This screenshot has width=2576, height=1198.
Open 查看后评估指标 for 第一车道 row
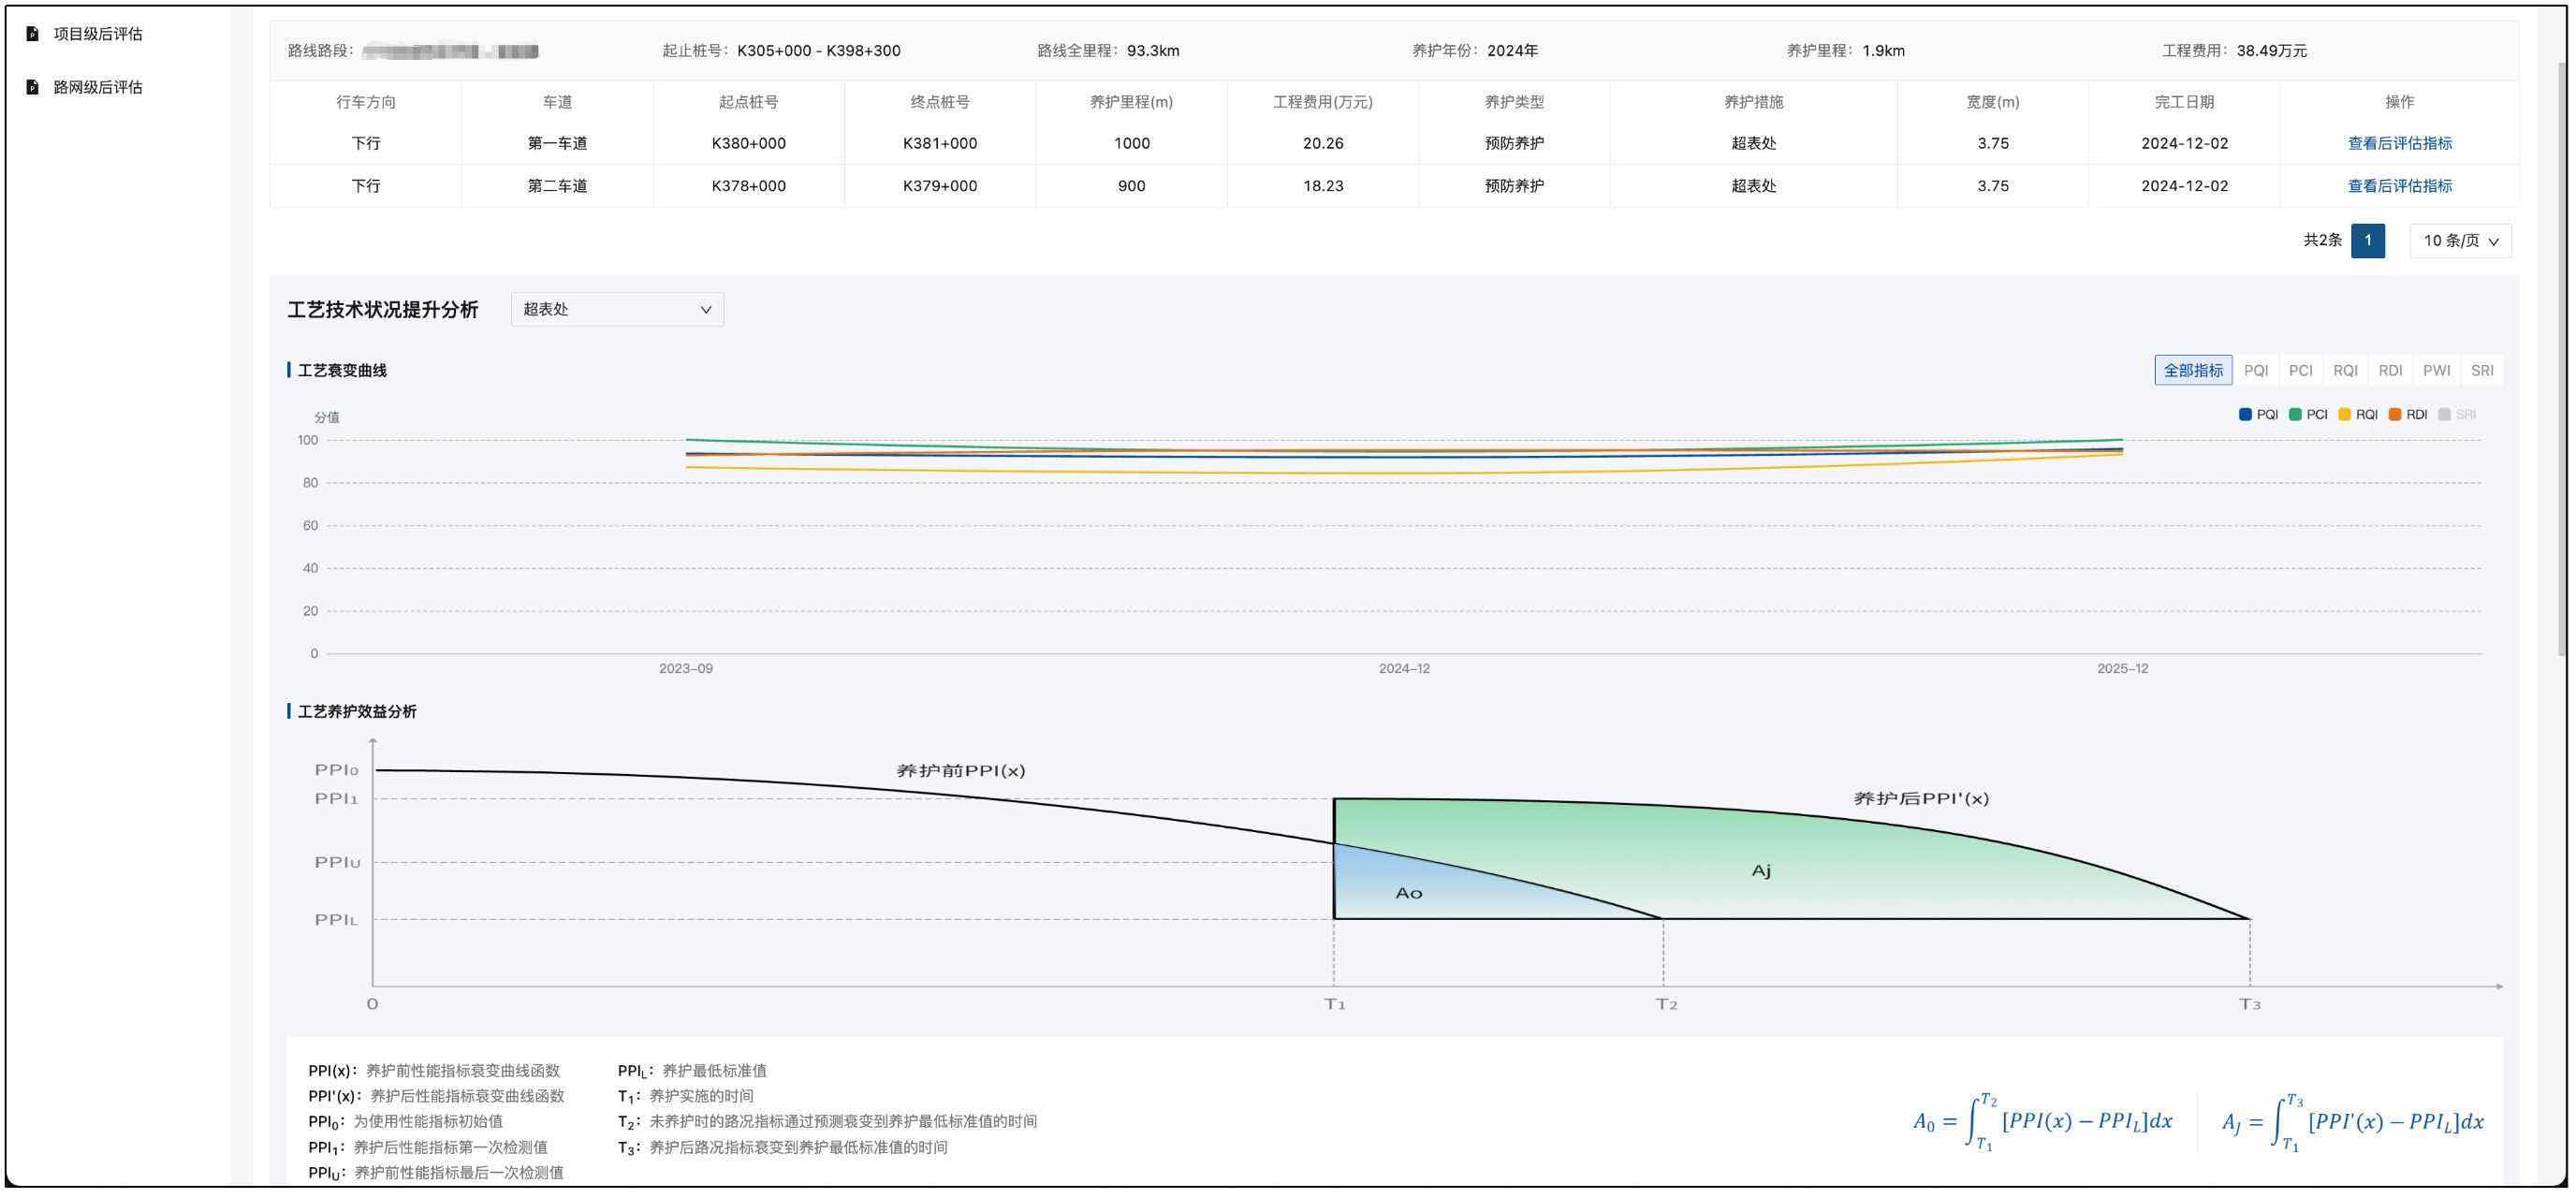point(2399,143)
